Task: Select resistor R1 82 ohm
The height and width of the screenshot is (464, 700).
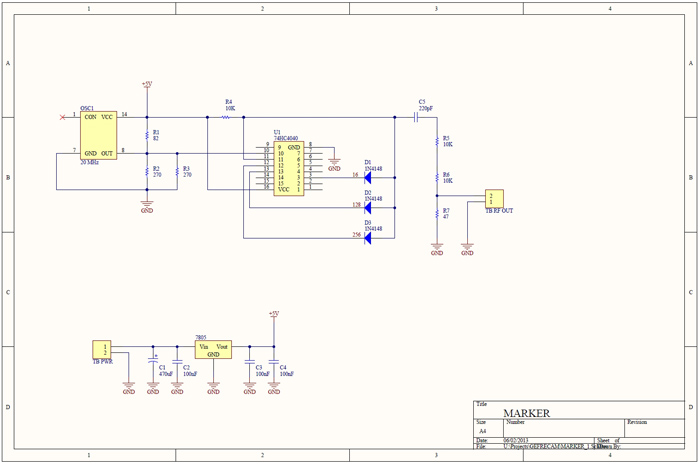Action: coord(147,134)
